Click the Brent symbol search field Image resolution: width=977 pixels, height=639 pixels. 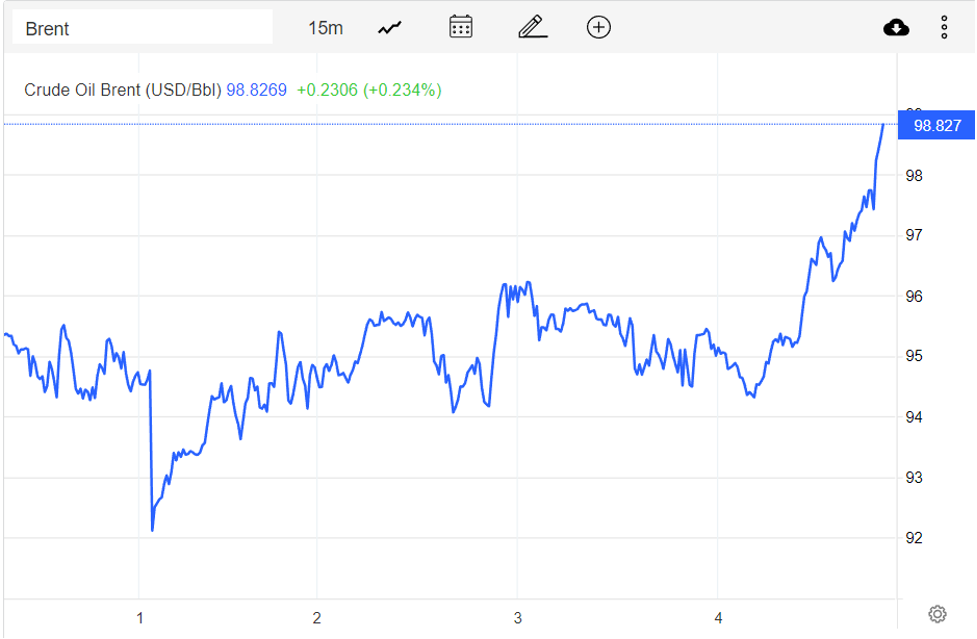(x=142, y=28)
